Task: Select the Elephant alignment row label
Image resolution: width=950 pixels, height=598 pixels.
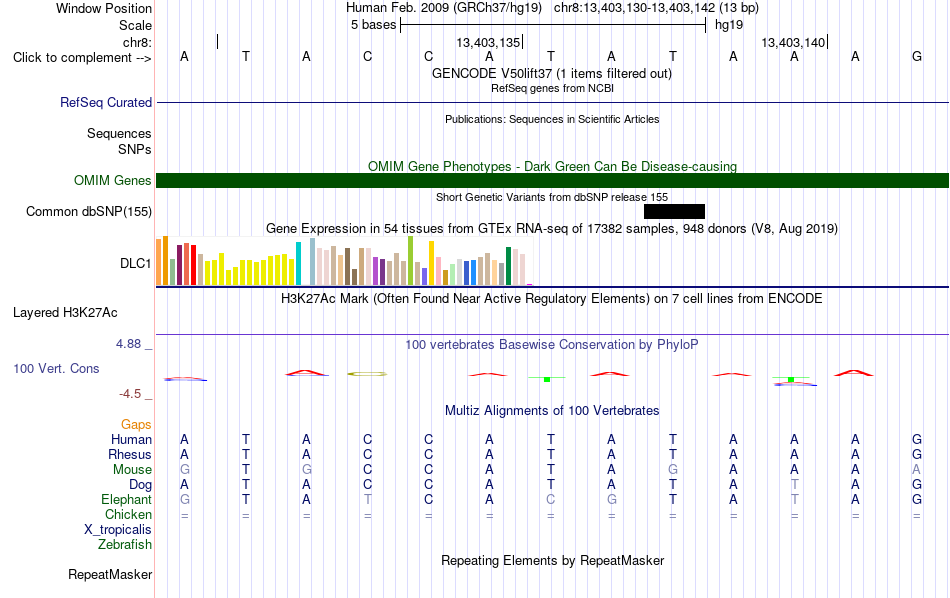Action: point(126,499)
